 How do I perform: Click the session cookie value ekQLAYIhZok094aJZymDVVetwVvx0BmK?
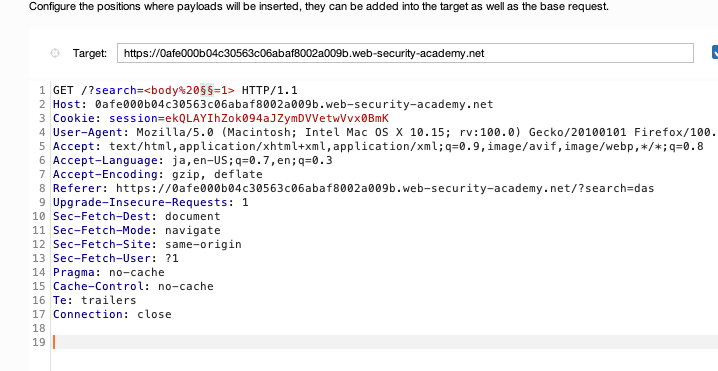(x=277, y=118)
